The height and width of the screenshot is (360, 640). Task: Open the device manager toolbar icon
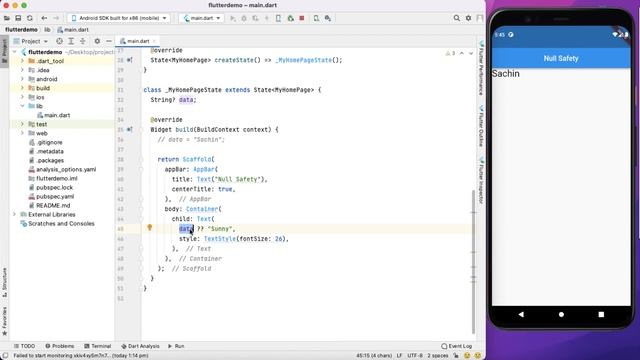316,18
